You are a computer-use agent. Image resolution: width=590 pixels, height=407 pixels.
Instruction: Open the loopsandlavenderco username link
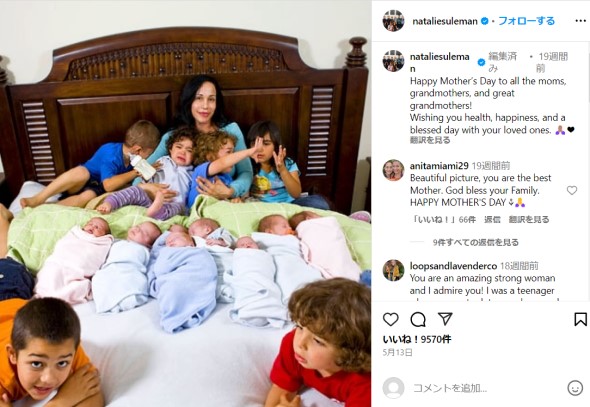click(453, 266)
